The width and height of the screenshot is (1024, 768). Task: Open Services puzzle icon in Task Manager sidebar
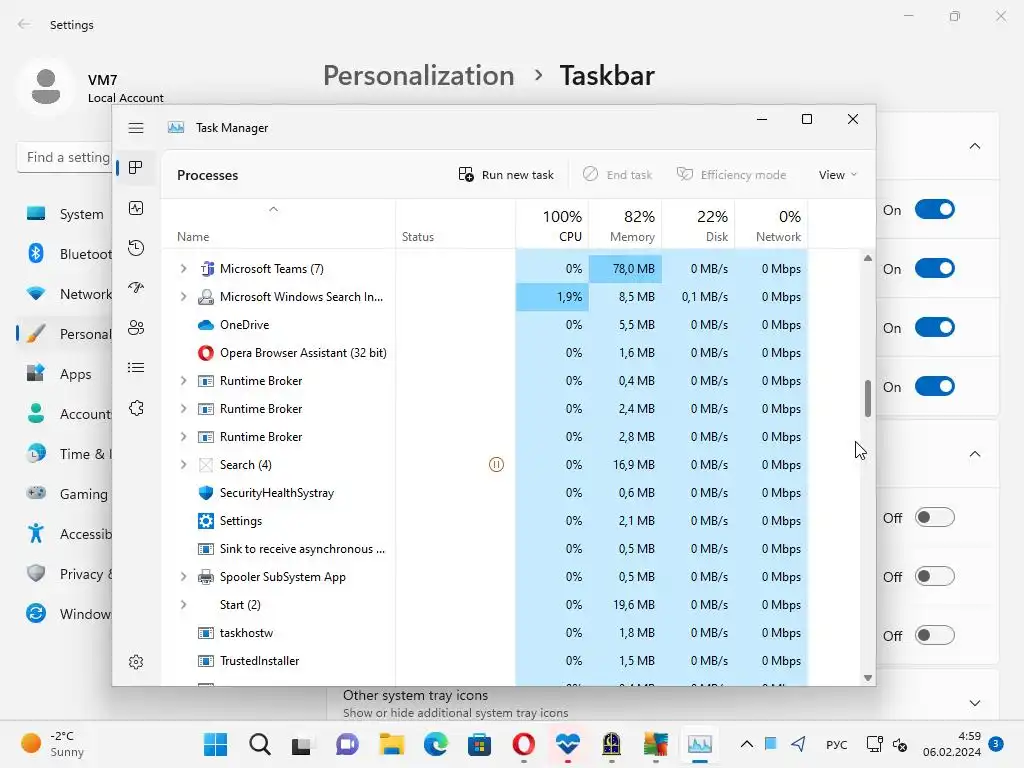point(136,408)
